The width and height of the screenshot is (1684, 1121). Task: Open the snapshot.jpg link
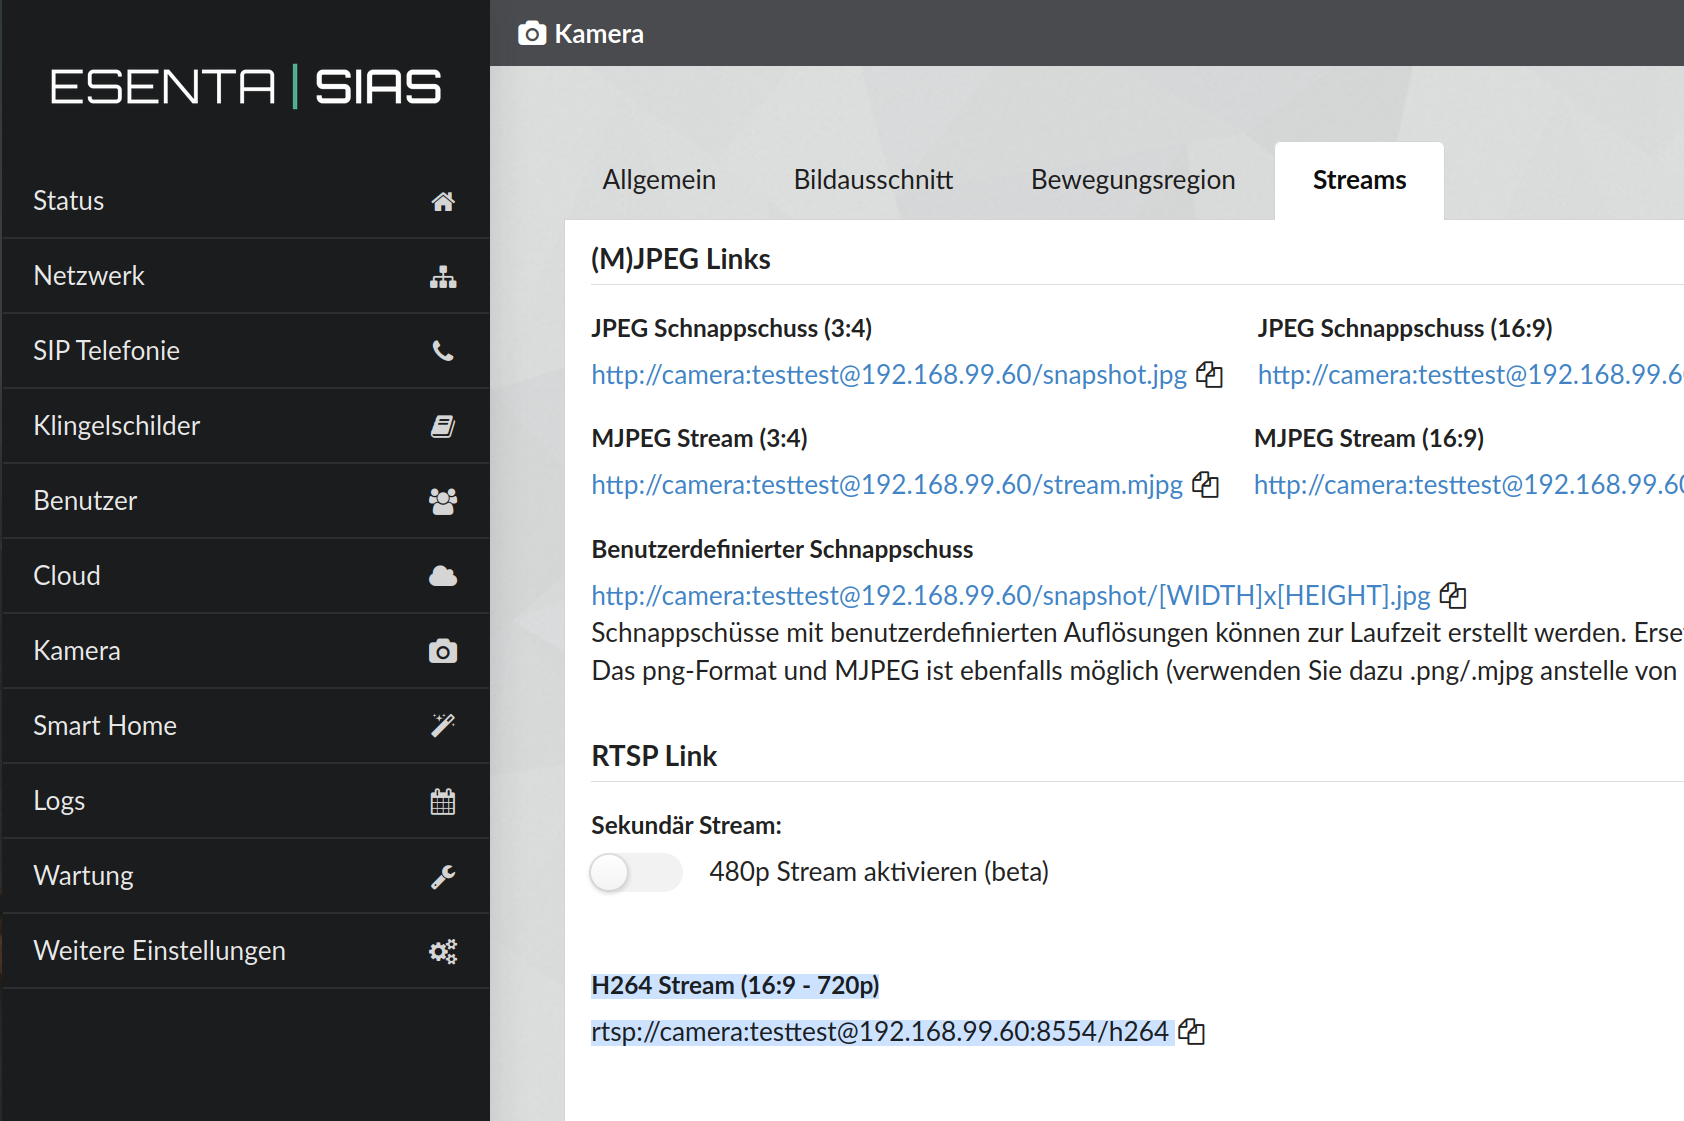click(x=889, y=375)
